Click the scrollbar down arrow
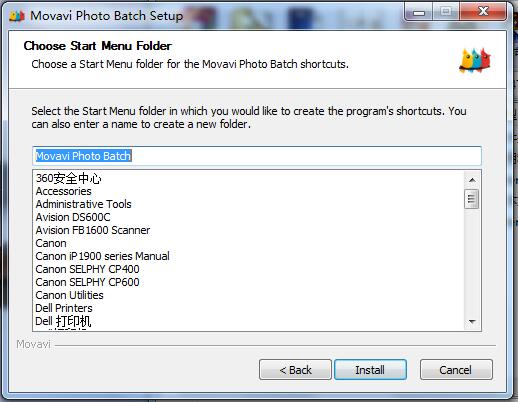The width and height of the screenshot is (518, 402). [472, 322]
